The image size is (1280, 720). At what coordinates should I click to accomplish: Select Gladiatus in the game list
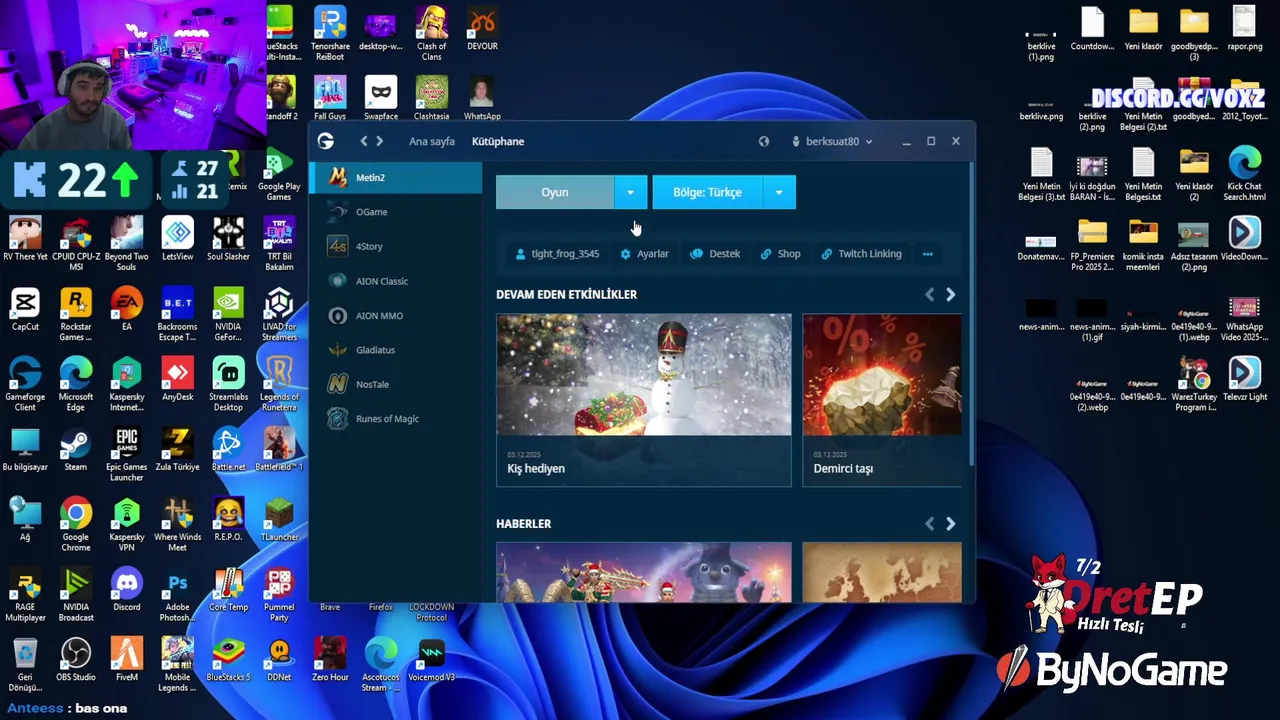coord(396,350)
